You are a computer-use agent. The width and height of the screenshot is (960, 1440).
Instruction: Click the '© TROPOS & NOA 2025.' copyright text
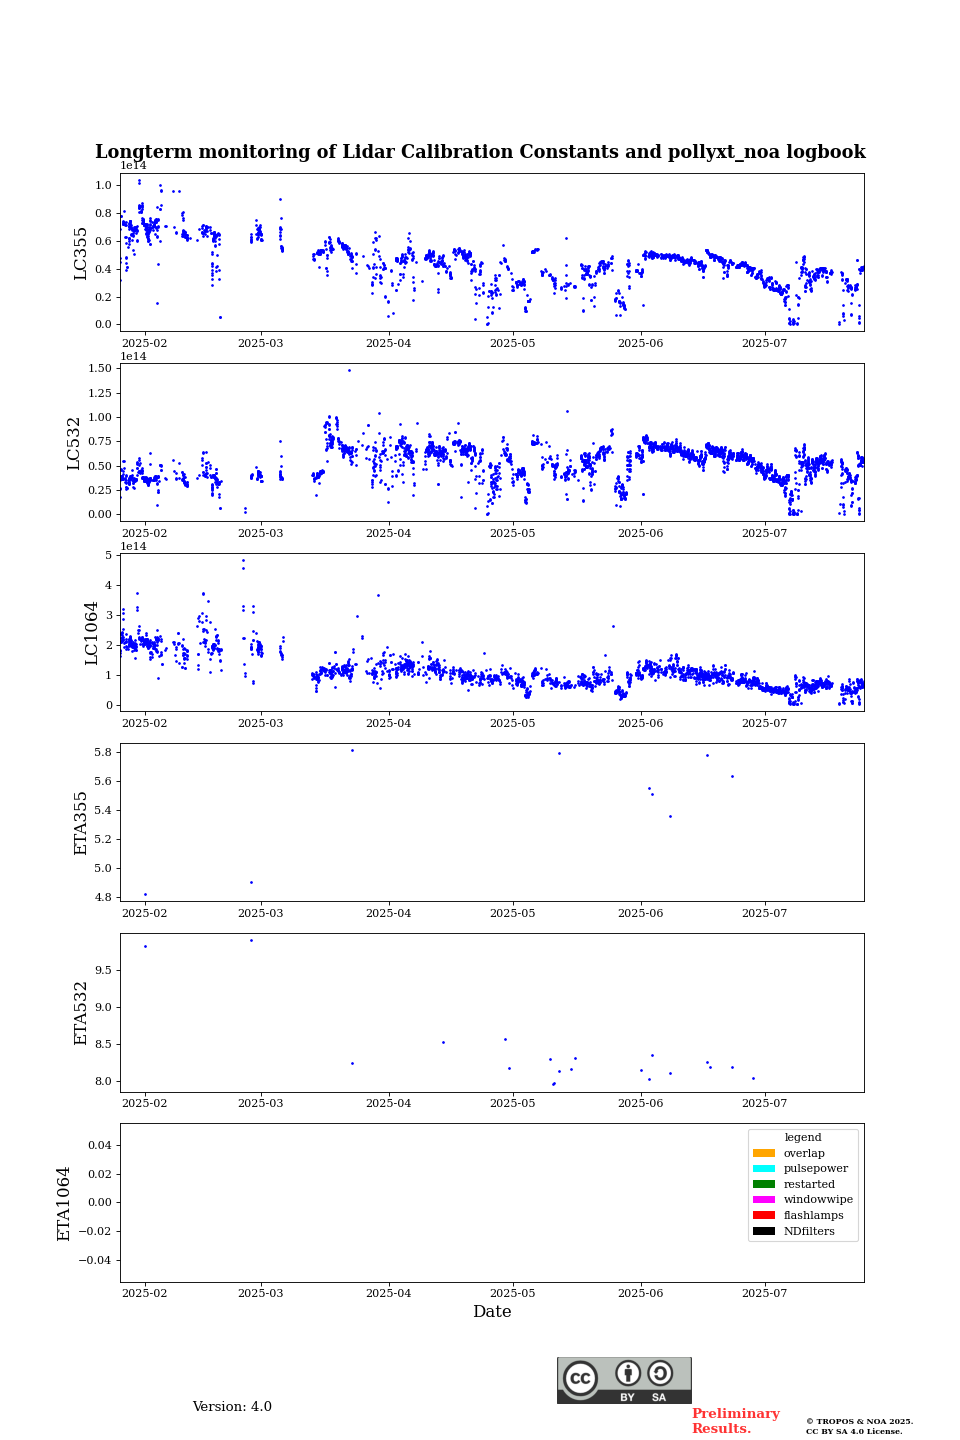[859, 1421]
